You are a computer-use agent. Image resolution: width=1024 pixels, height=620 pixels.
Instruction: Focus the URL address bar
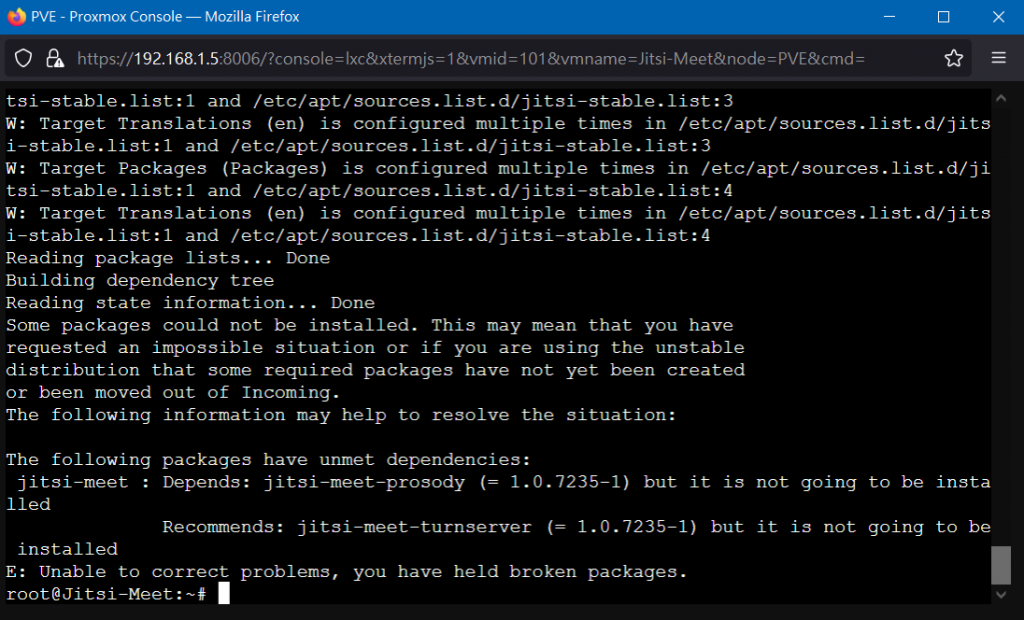[x=470, y=59]
